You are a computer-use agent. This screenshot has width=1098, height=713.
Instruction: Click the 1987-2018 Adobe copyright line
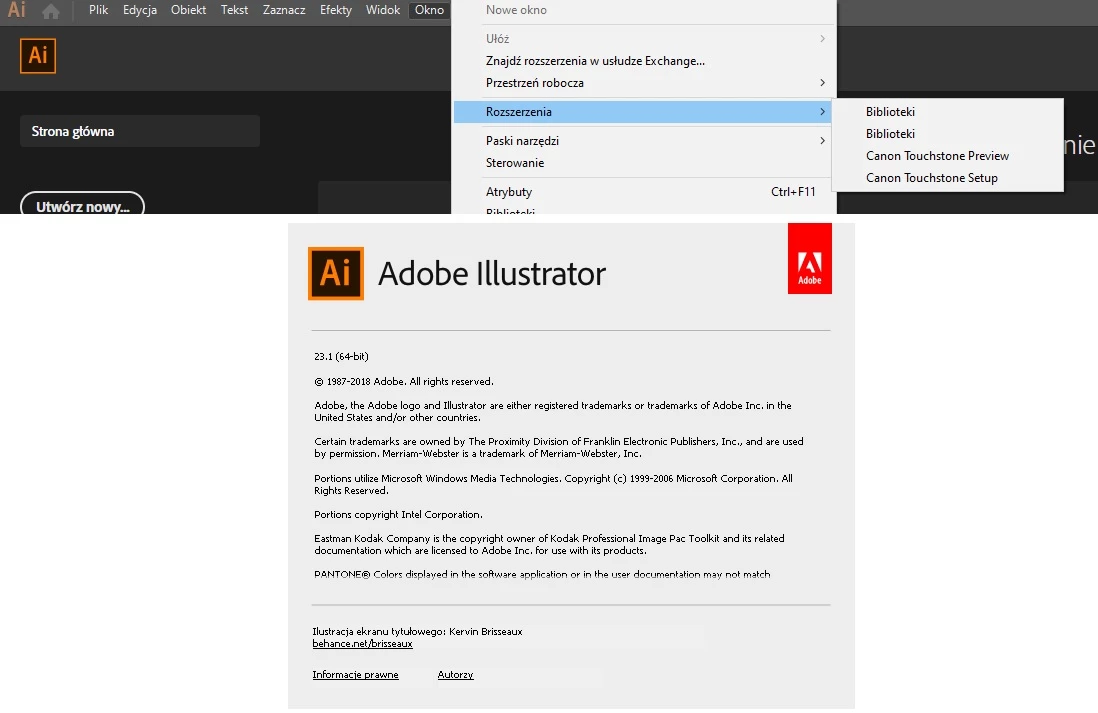tap(404, 382)
